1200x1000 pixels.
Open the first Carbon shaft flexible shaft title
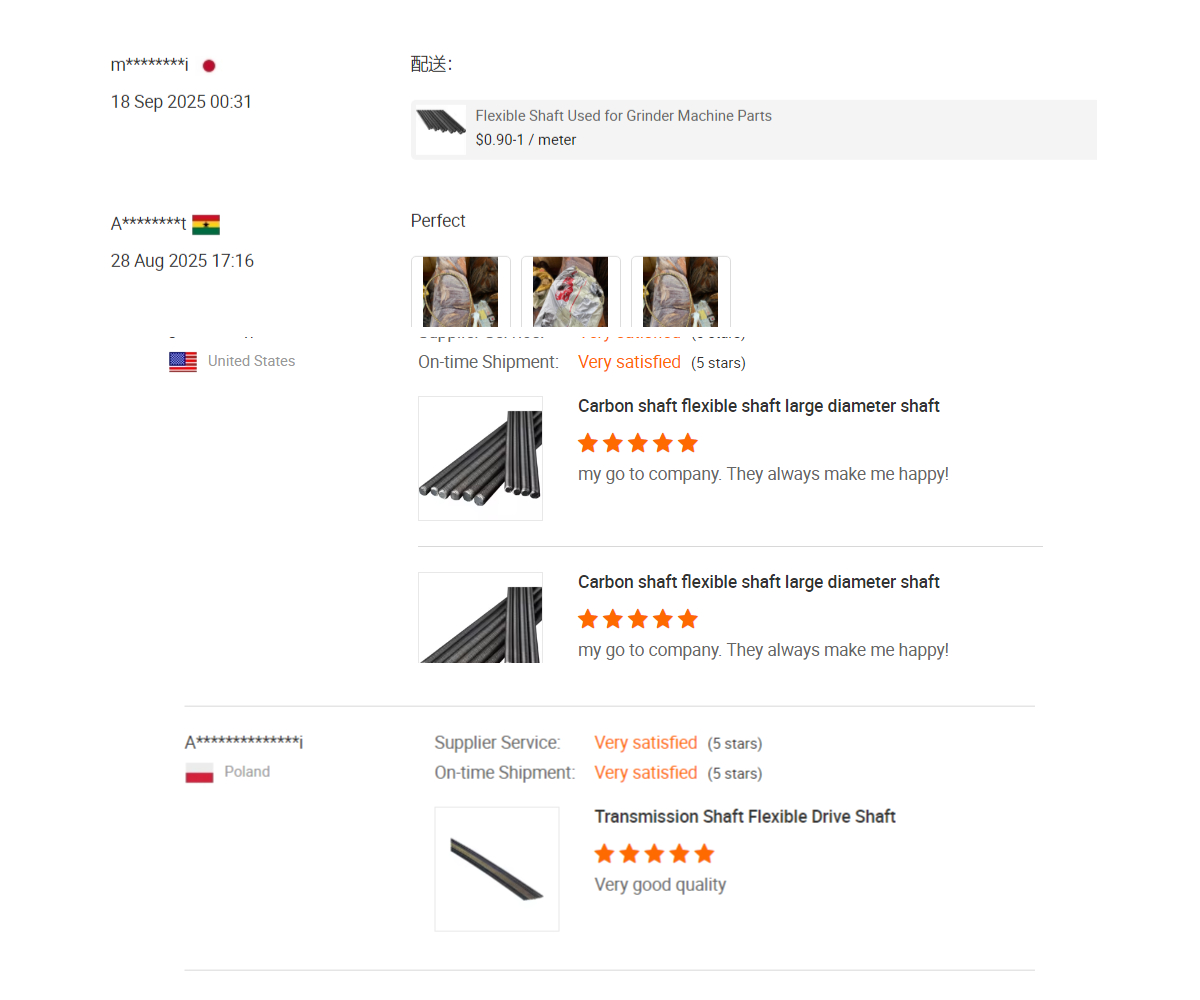pyautogui.click(x=758, y=406)
